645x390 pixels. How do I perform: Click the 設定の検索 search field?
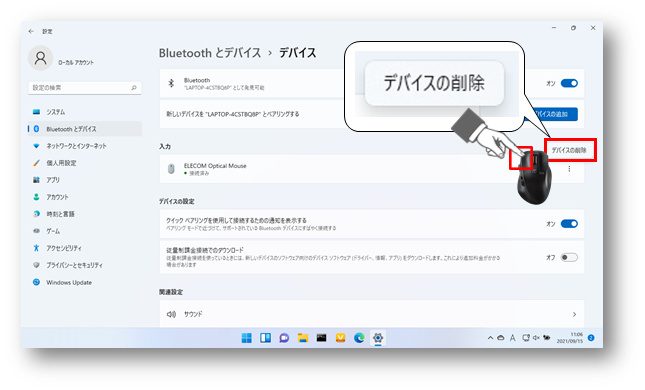point(85,88)
